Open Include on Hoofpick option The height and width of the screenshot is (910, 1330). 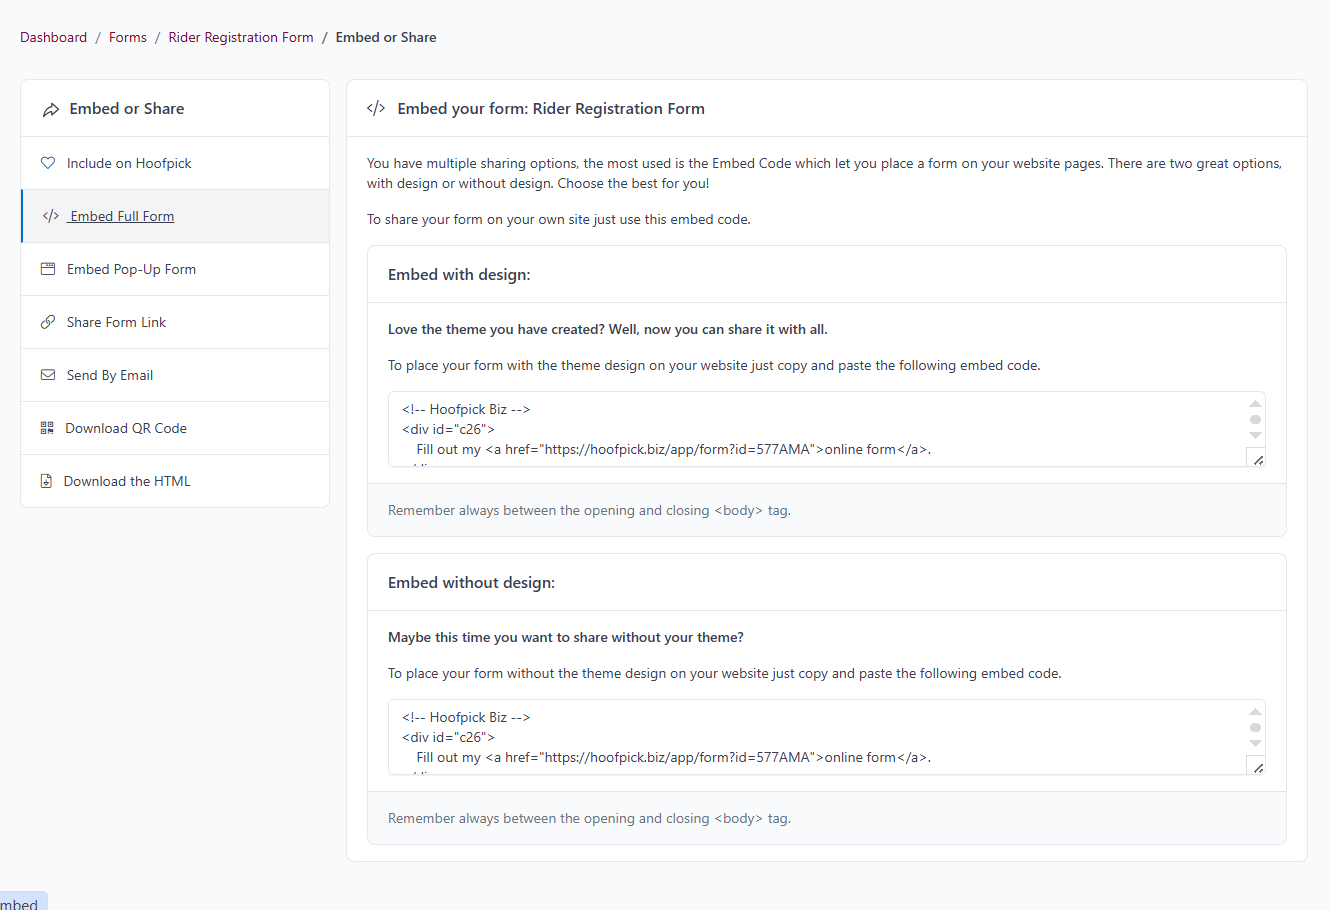coord(175,163)
